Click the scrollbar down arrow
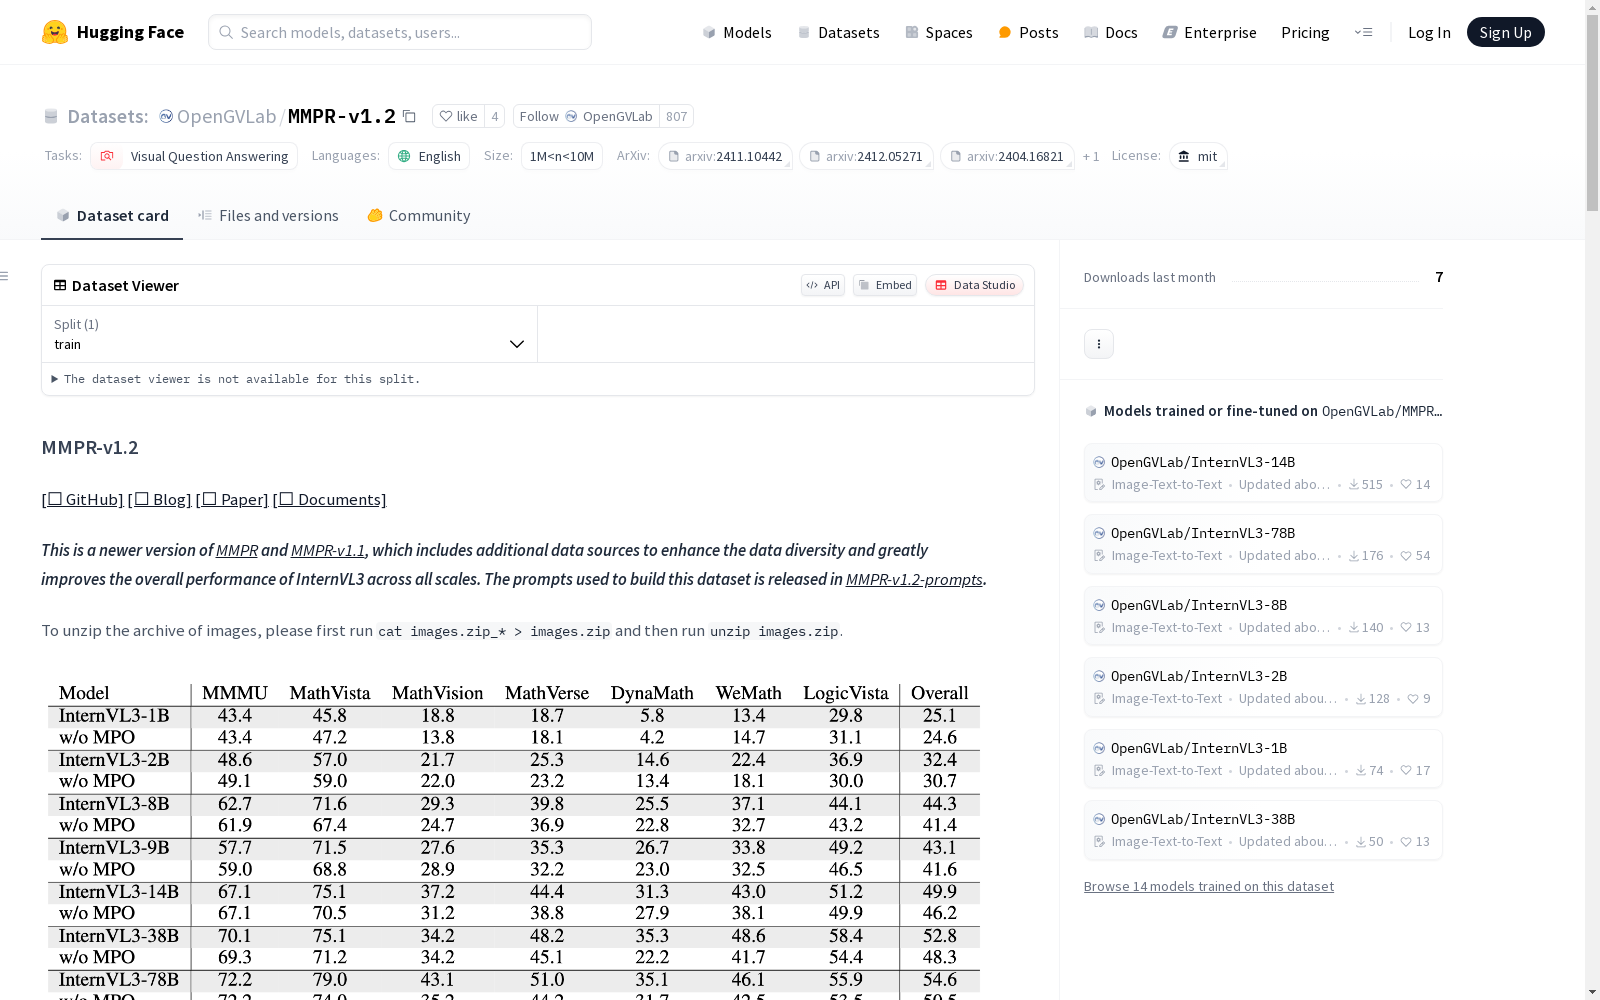1600x1000 pixels. [x=1592, y=992]
